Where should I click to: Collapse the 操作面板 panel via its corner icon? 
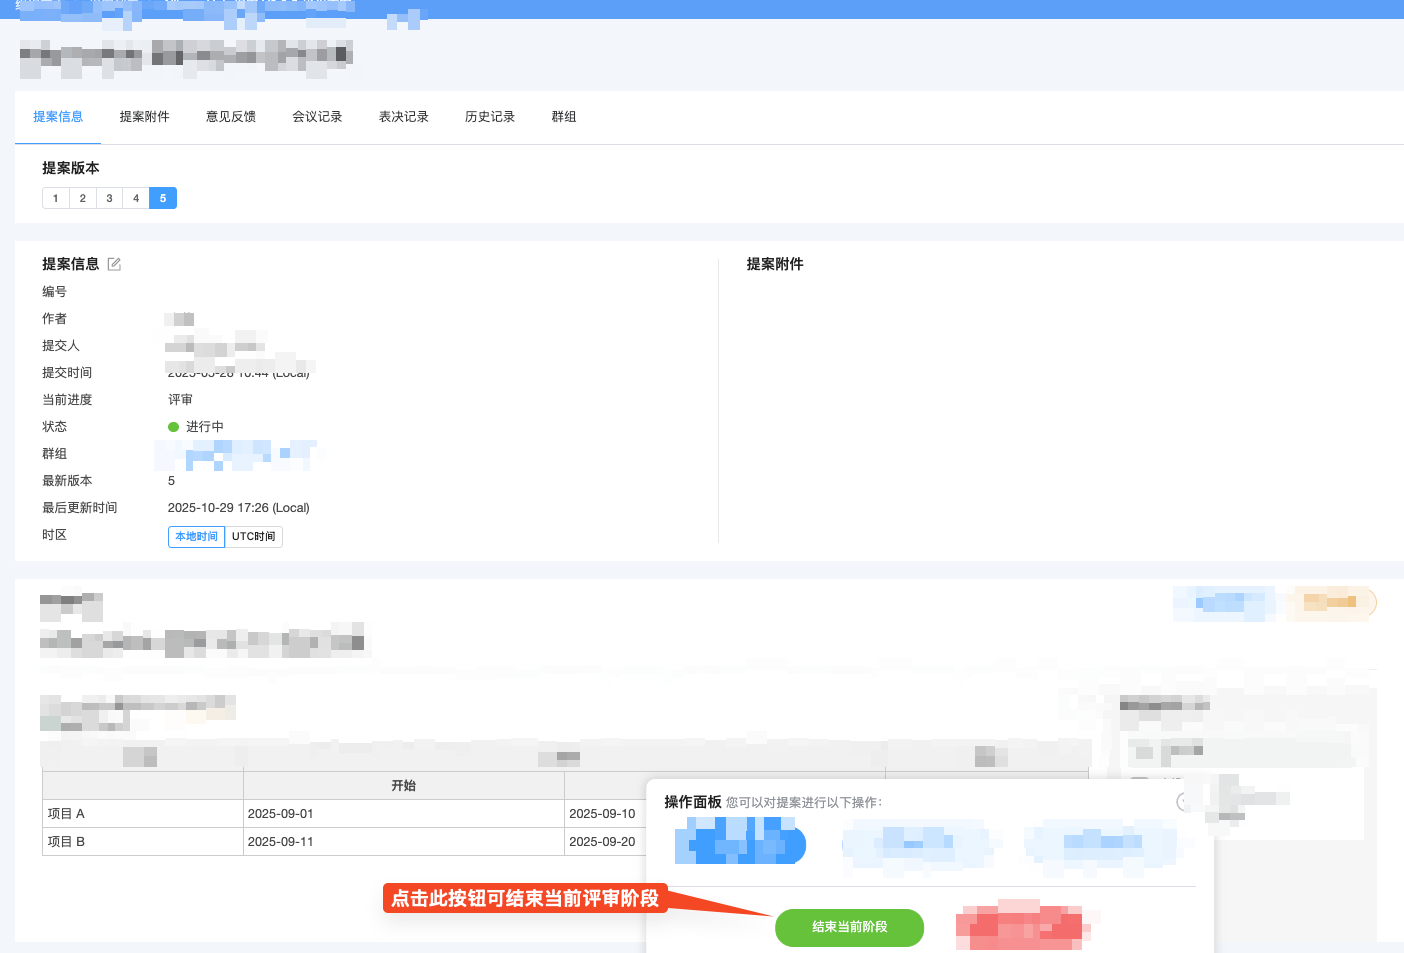tap(1186, 800)
